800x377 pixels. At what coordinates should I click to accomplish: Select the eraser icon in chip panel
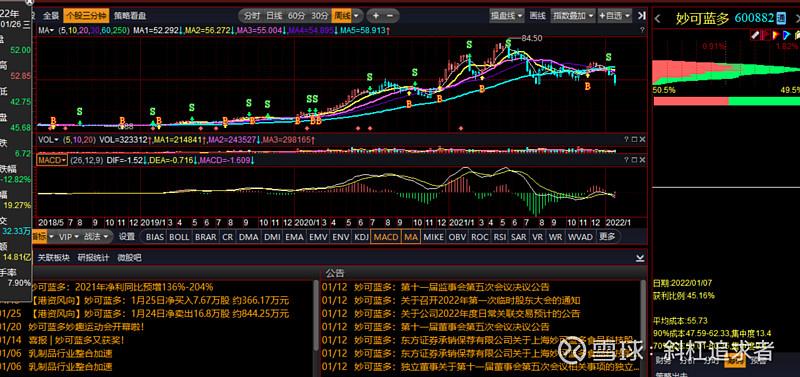(756, 35)
